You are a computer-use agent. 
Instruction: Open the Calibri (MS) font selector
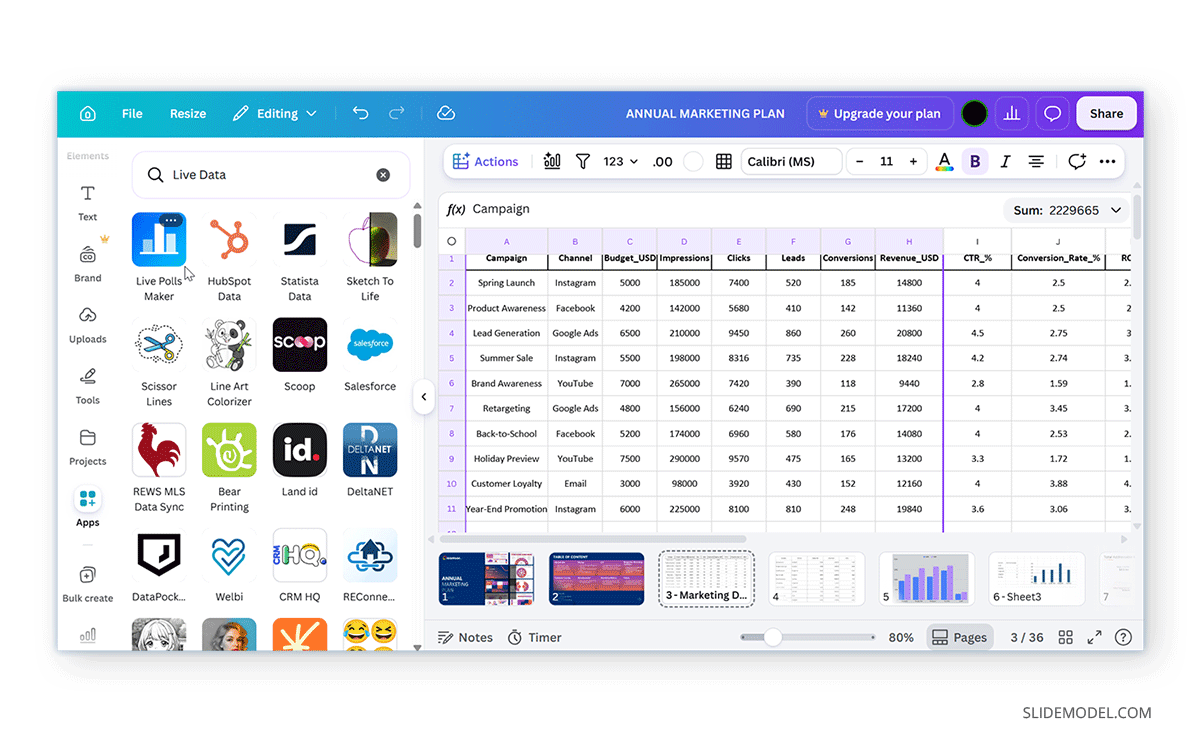tap(791, 161)
